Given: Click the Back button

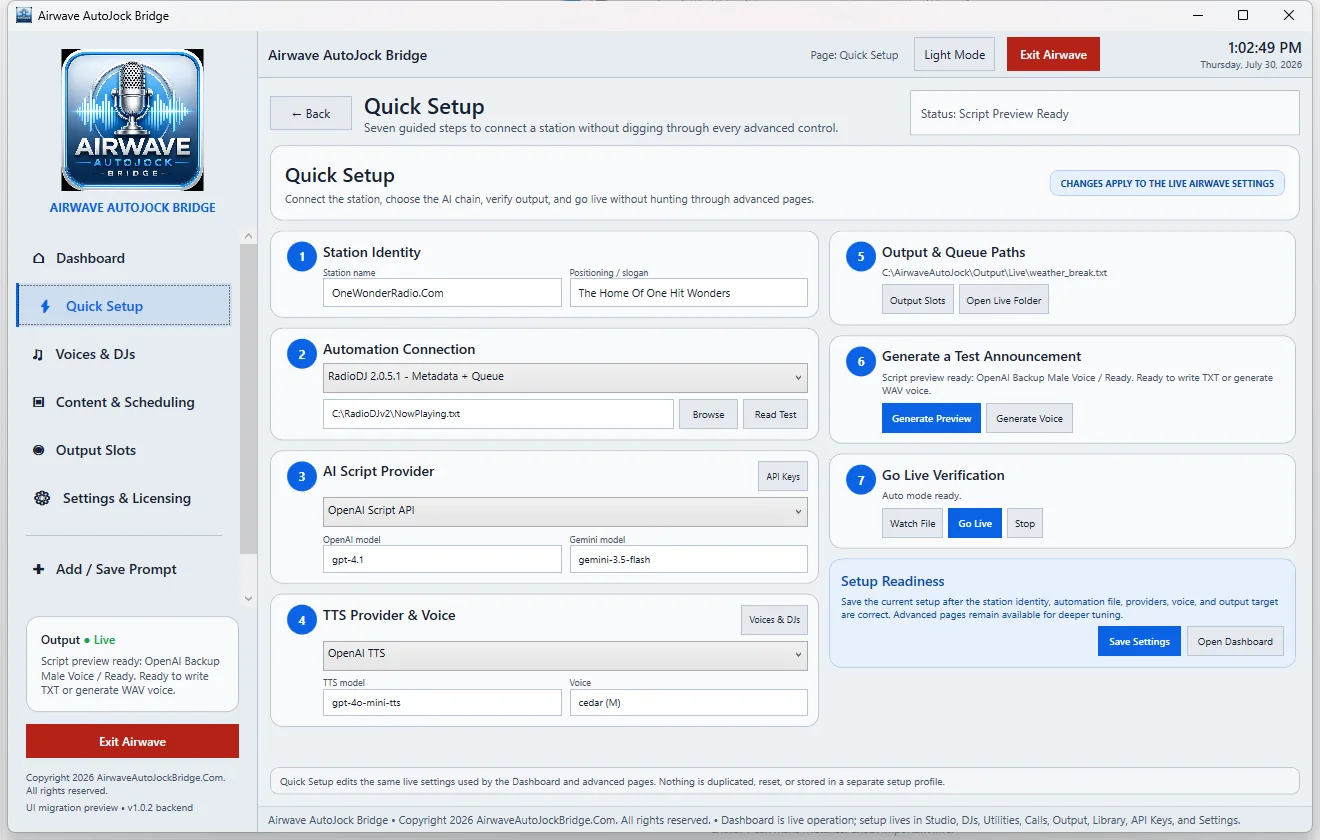Looking at the screenshot, I should pyautogui.click(x=311, y=114).
